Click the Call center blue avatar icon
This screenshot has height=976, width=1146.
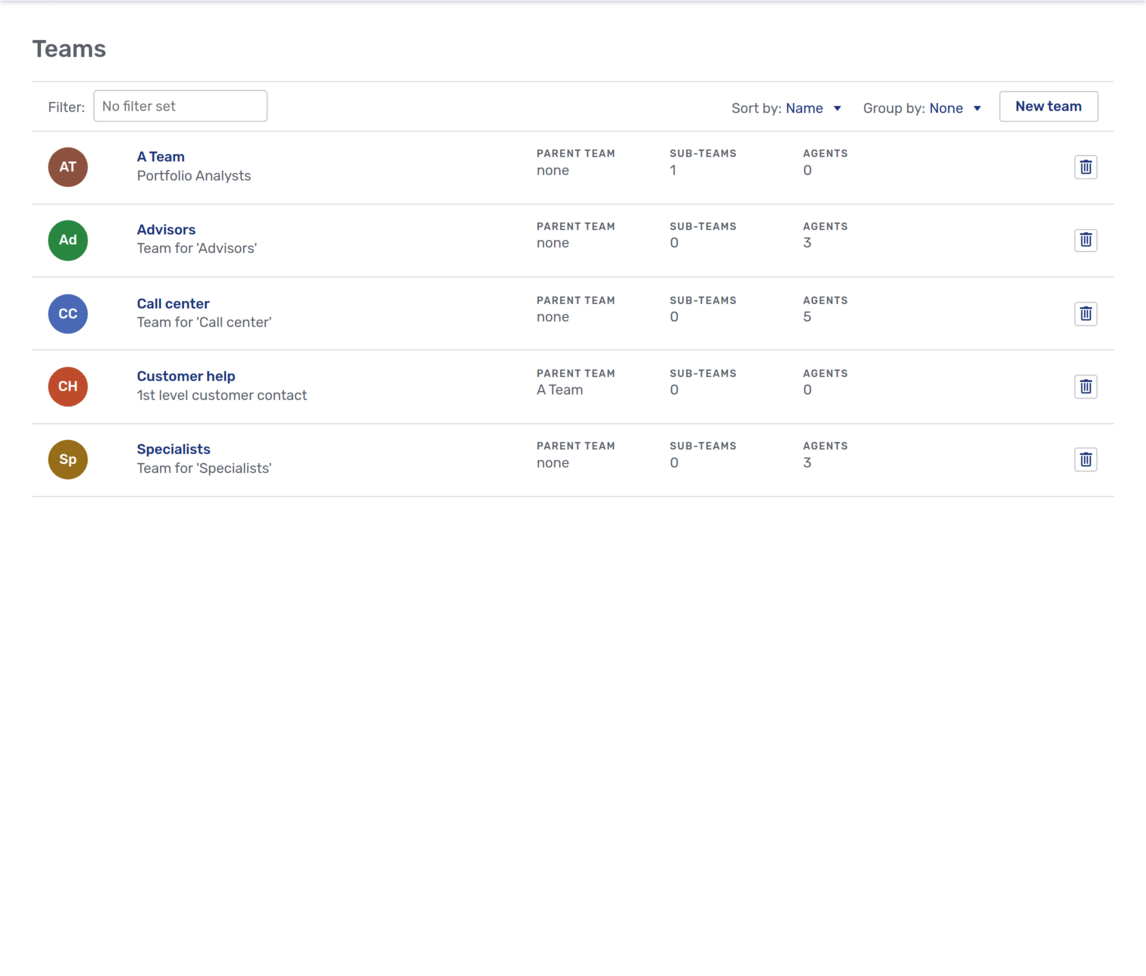(67, 313)
